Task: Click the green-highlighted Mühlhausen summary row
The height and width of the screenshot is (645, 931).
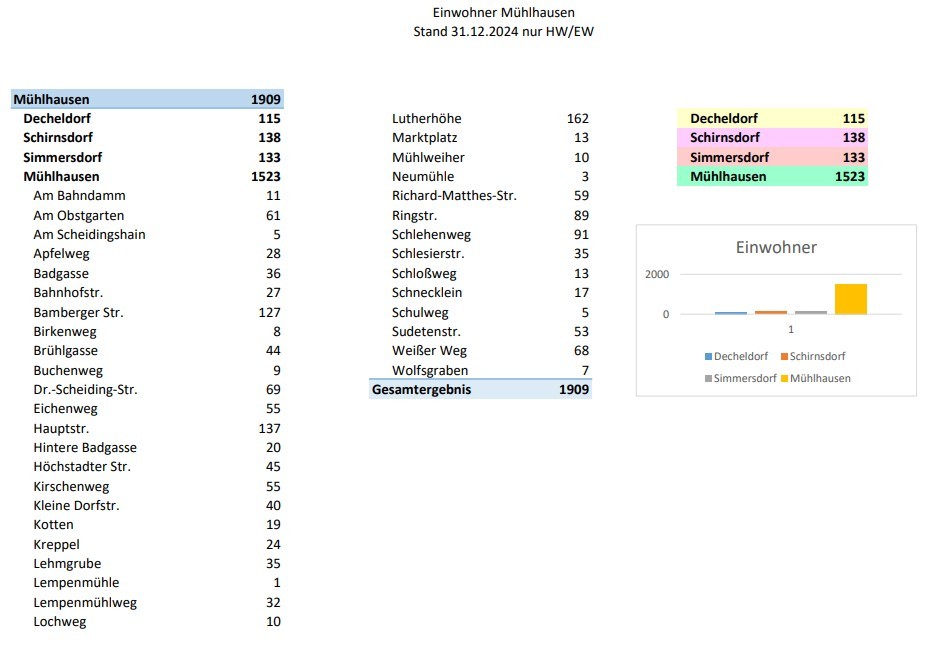Action: (772, 176)
